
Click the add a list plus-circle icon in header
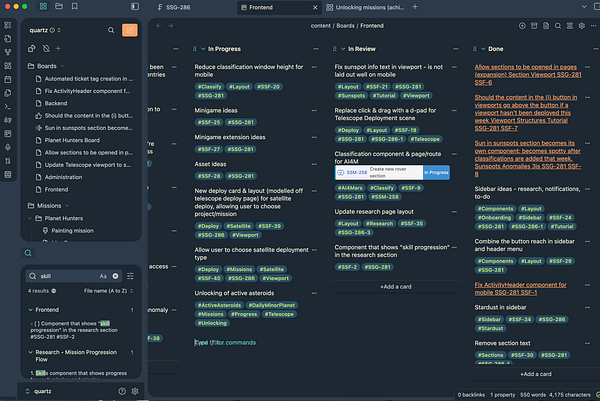(x=522, y=26)
